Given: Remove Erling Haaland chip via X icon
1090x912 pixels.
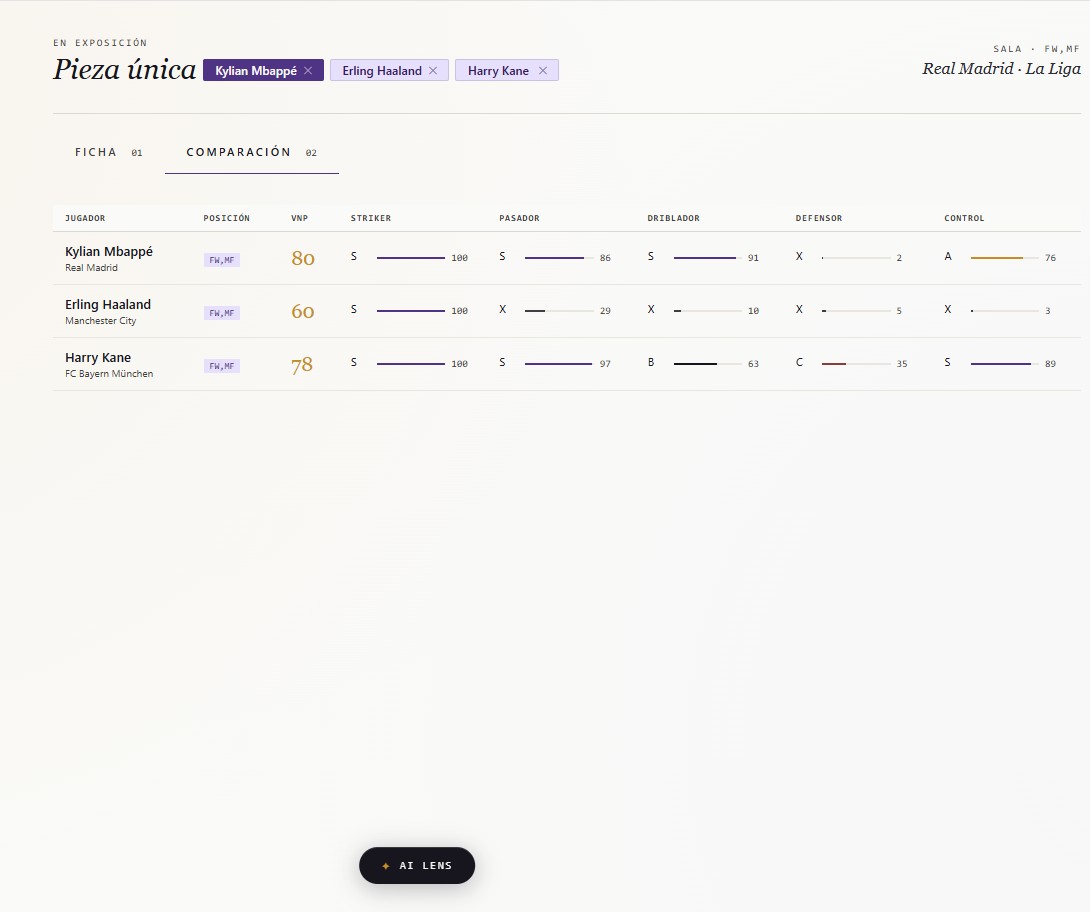Looking at the screenshot, I should [x=433, y=70].
